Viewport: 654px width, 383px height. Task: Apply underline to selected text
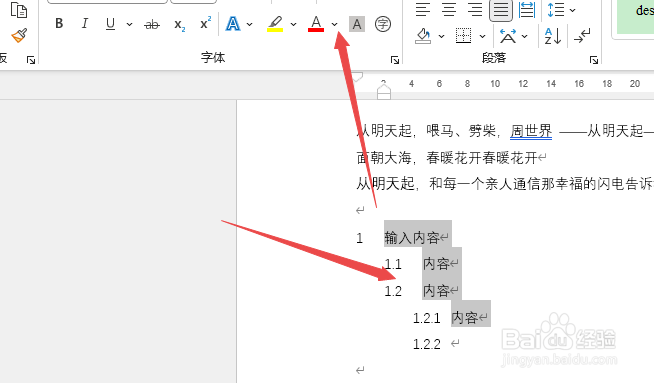click(110, 24)
